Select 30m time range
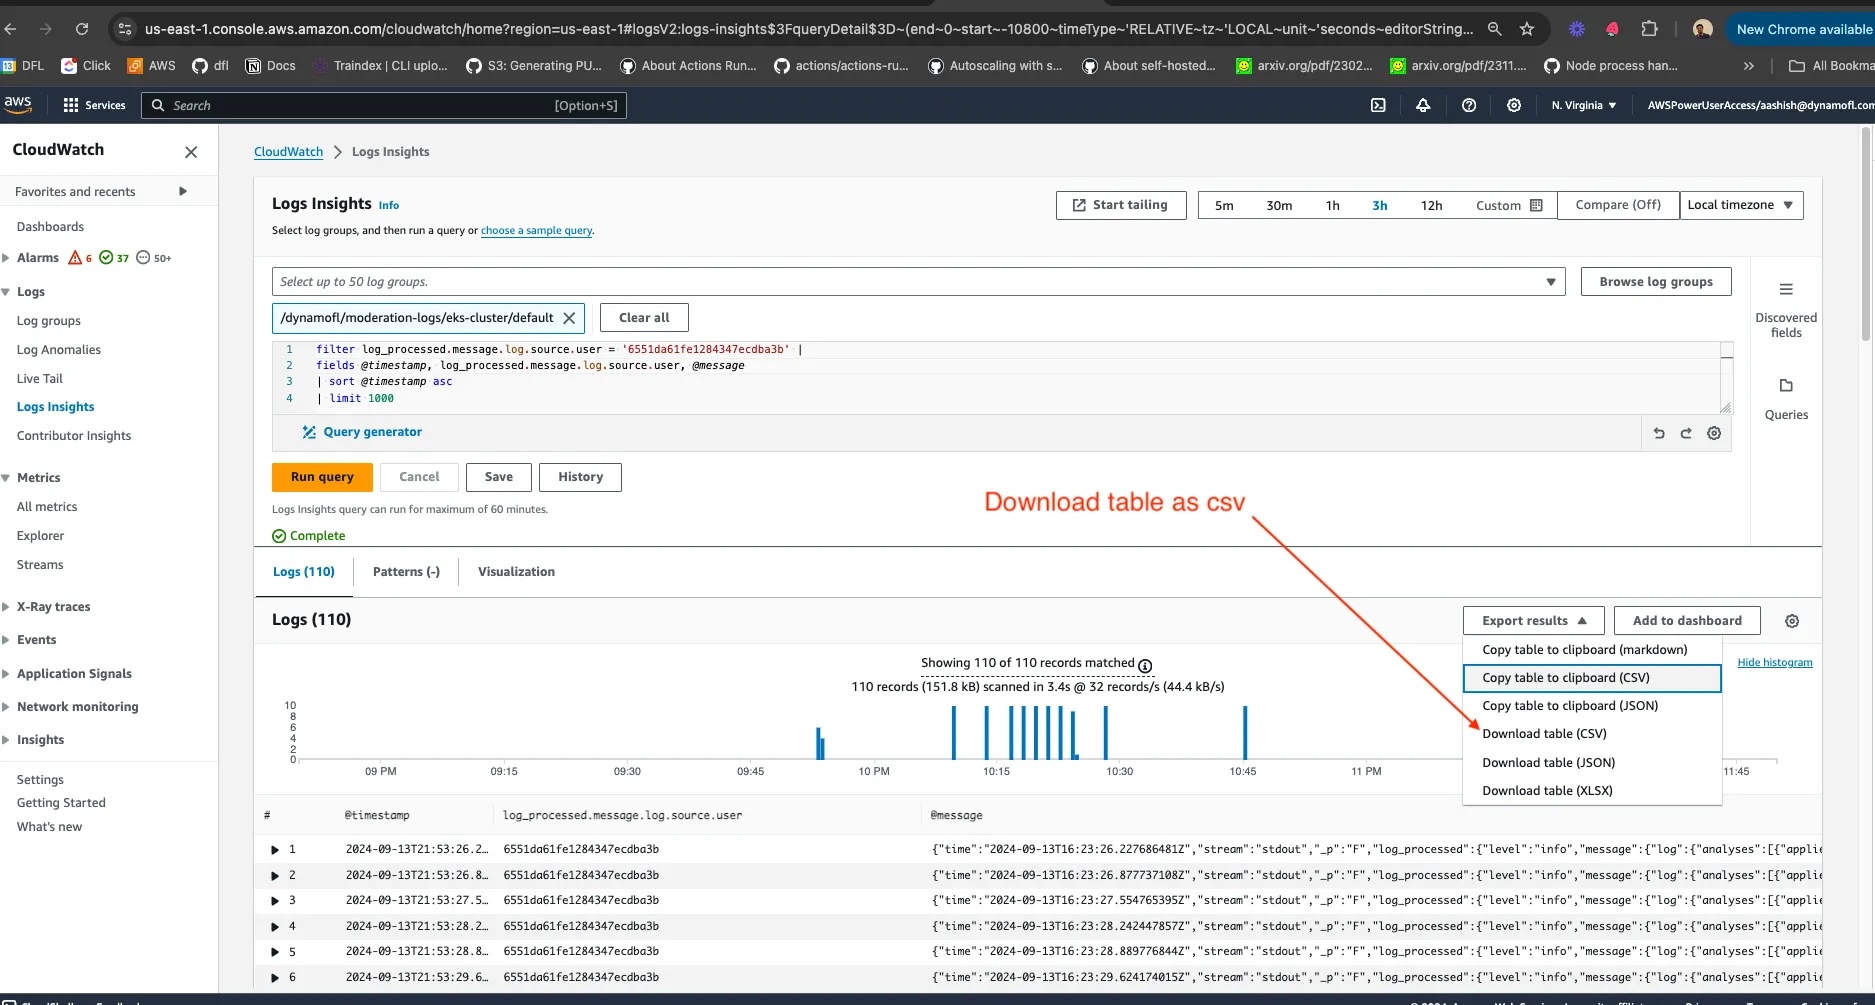 pos(1279,205)
